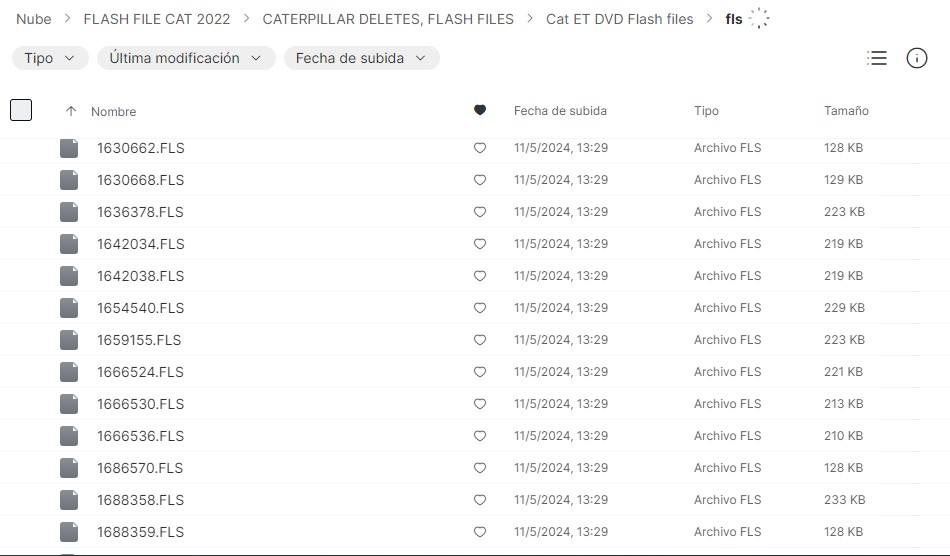Switch to list view layout icon

(x=877, y=58)
